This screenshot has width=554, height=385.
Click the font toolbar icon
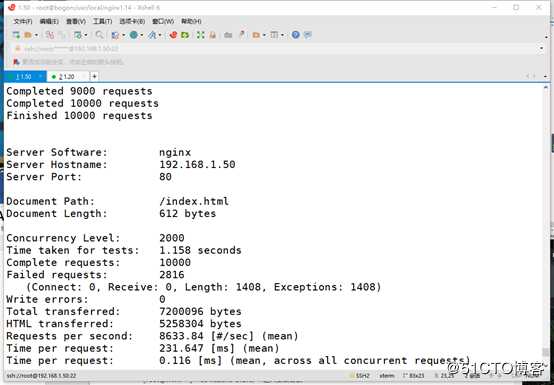tap(152, 35)
